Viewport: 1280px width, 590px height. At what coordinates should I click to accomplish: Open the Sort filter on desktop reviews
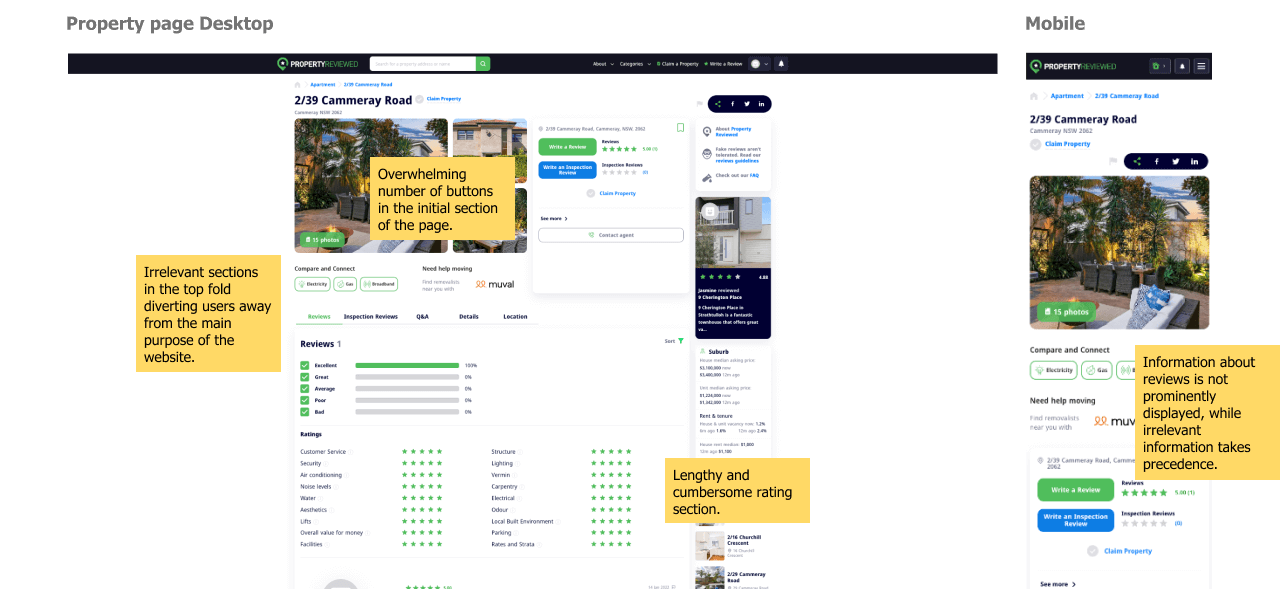pyautogui.click(x=675, y=341)
